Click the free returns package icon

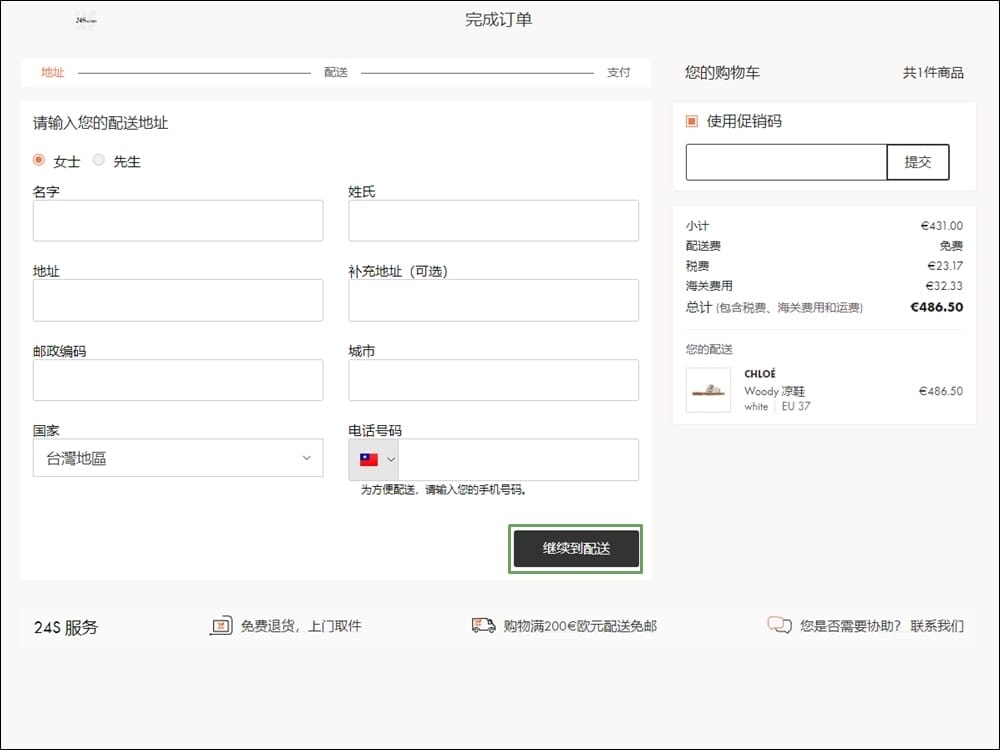click(221, 626)
